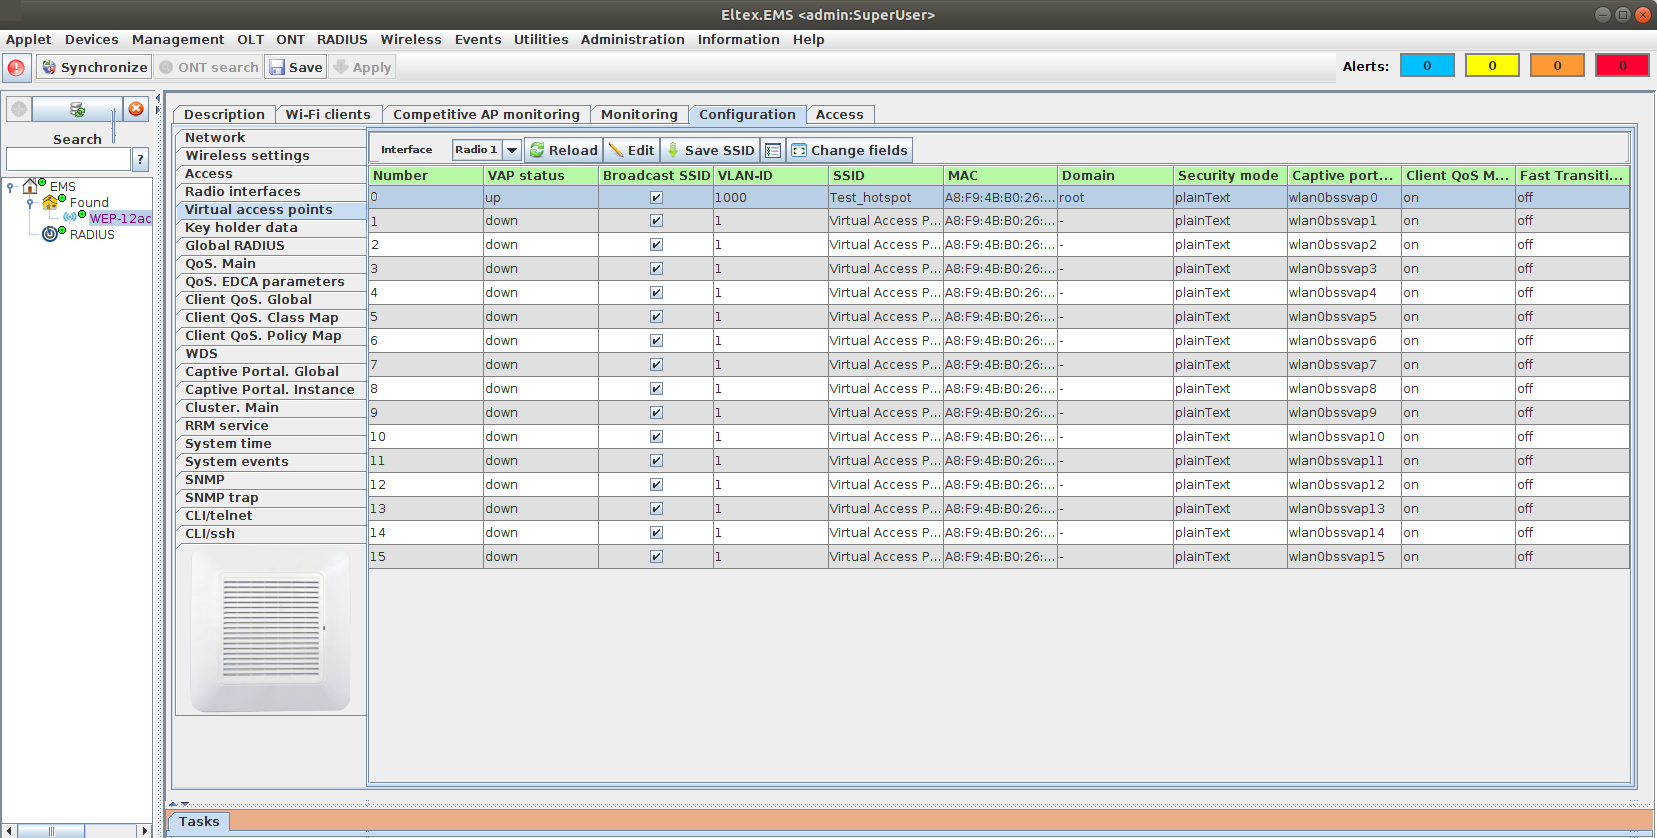Click the Apply toolbar button
The width and height of the screenshot is (1657, 838).
coord(362,67)
